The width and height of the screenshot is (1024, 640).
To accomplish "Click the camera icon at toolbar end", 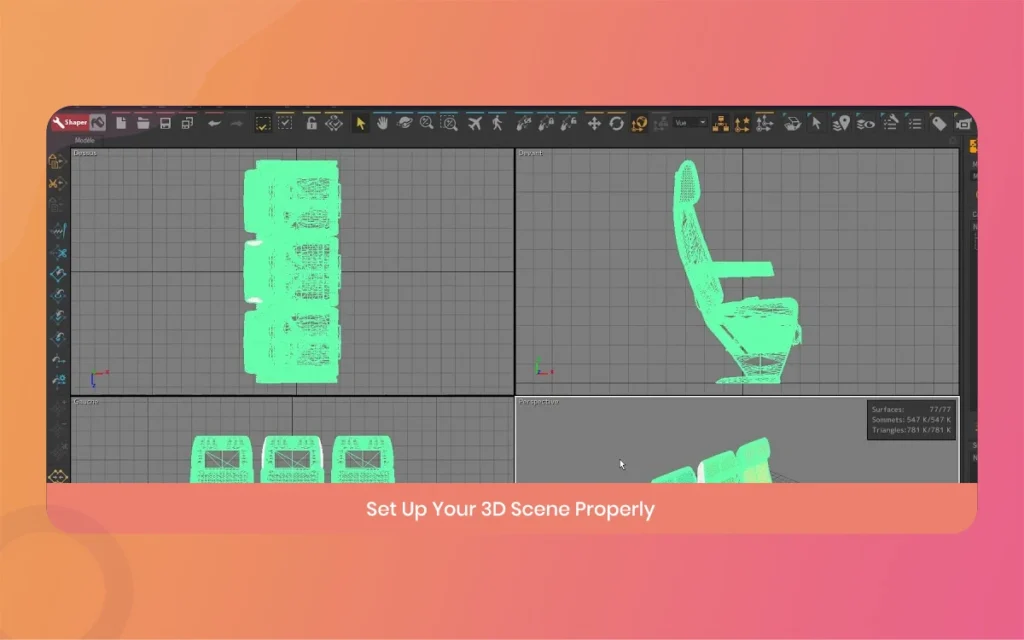I will coord(963,123).
